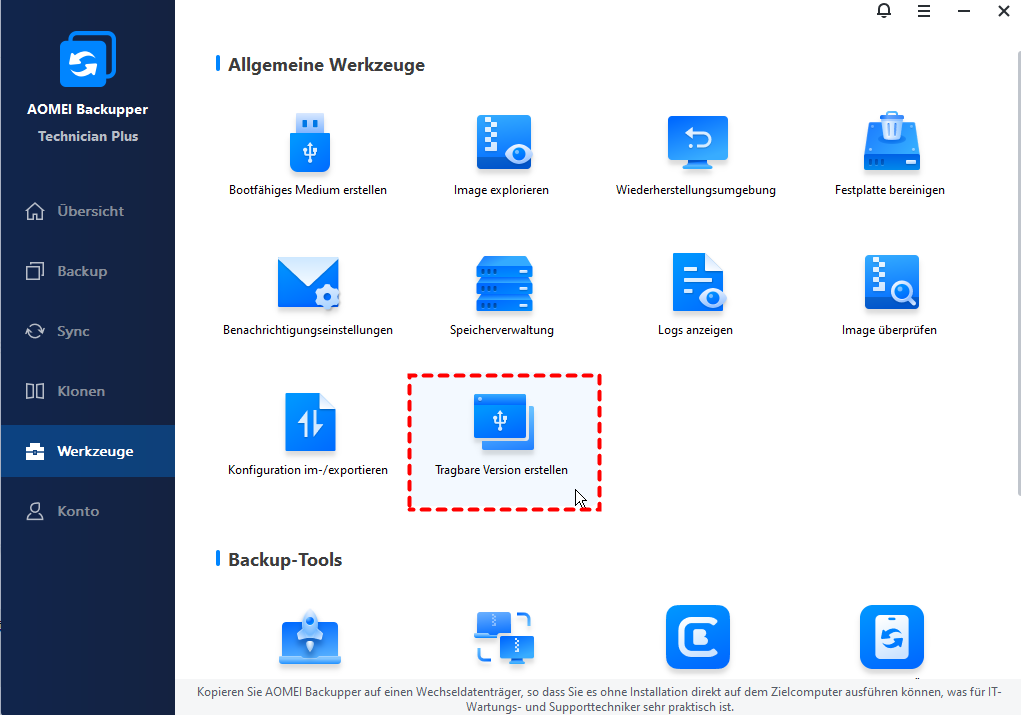The image size is (1021, 715).
Task: Go to Übersicht in the sidebar
Action: (88, 211)
